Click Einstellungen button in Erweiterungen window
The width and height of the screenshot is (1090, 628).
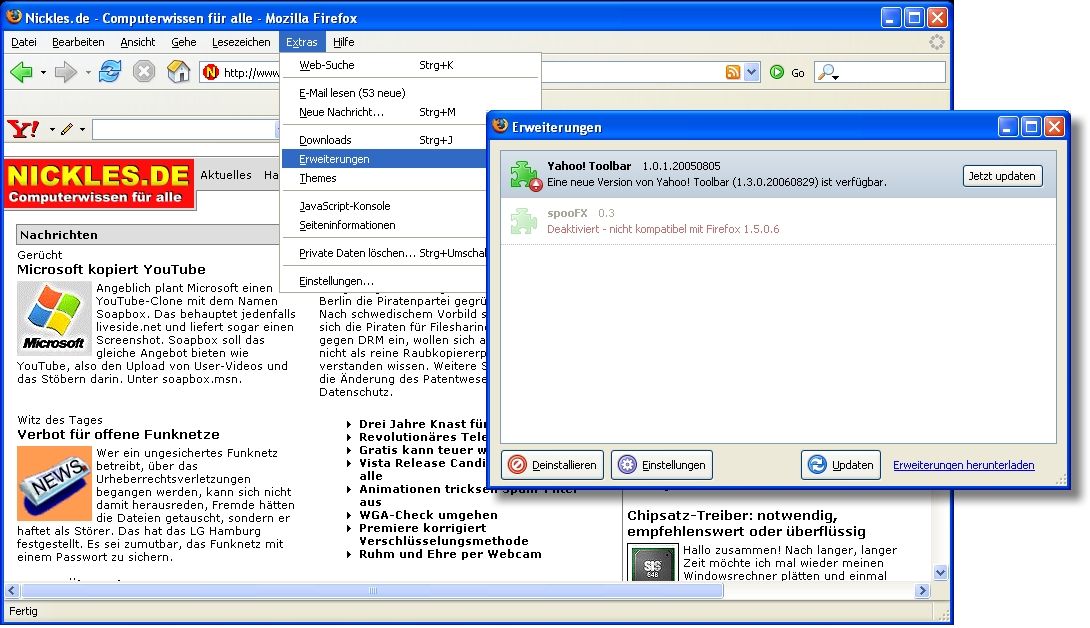click(x=662, y=465)
